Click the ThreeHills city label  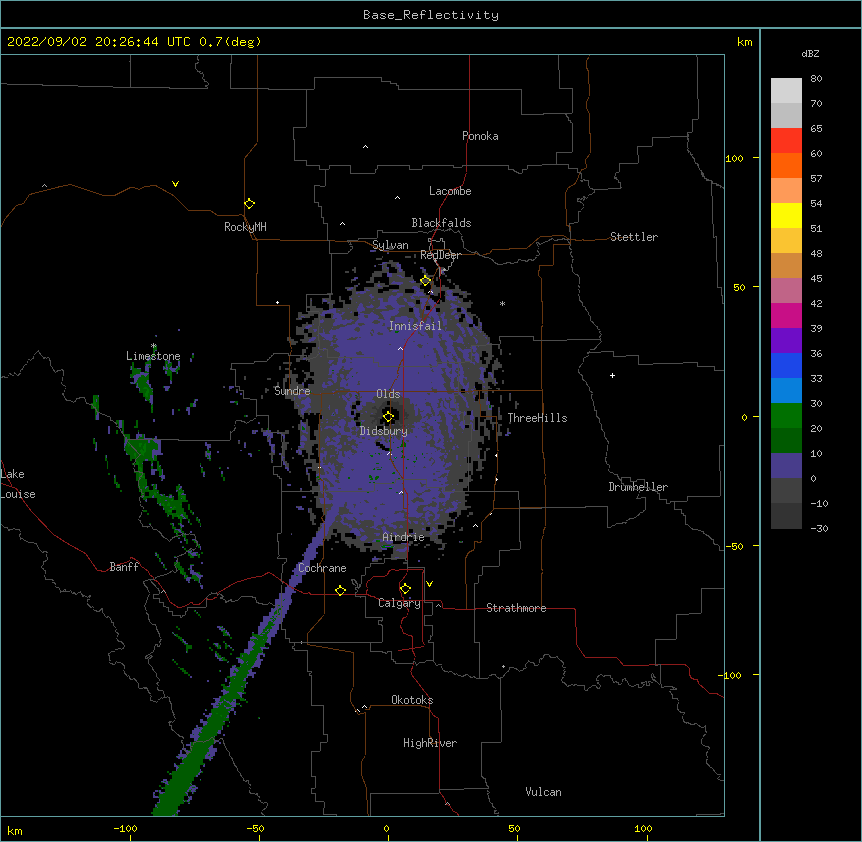[x=537, y=418]
